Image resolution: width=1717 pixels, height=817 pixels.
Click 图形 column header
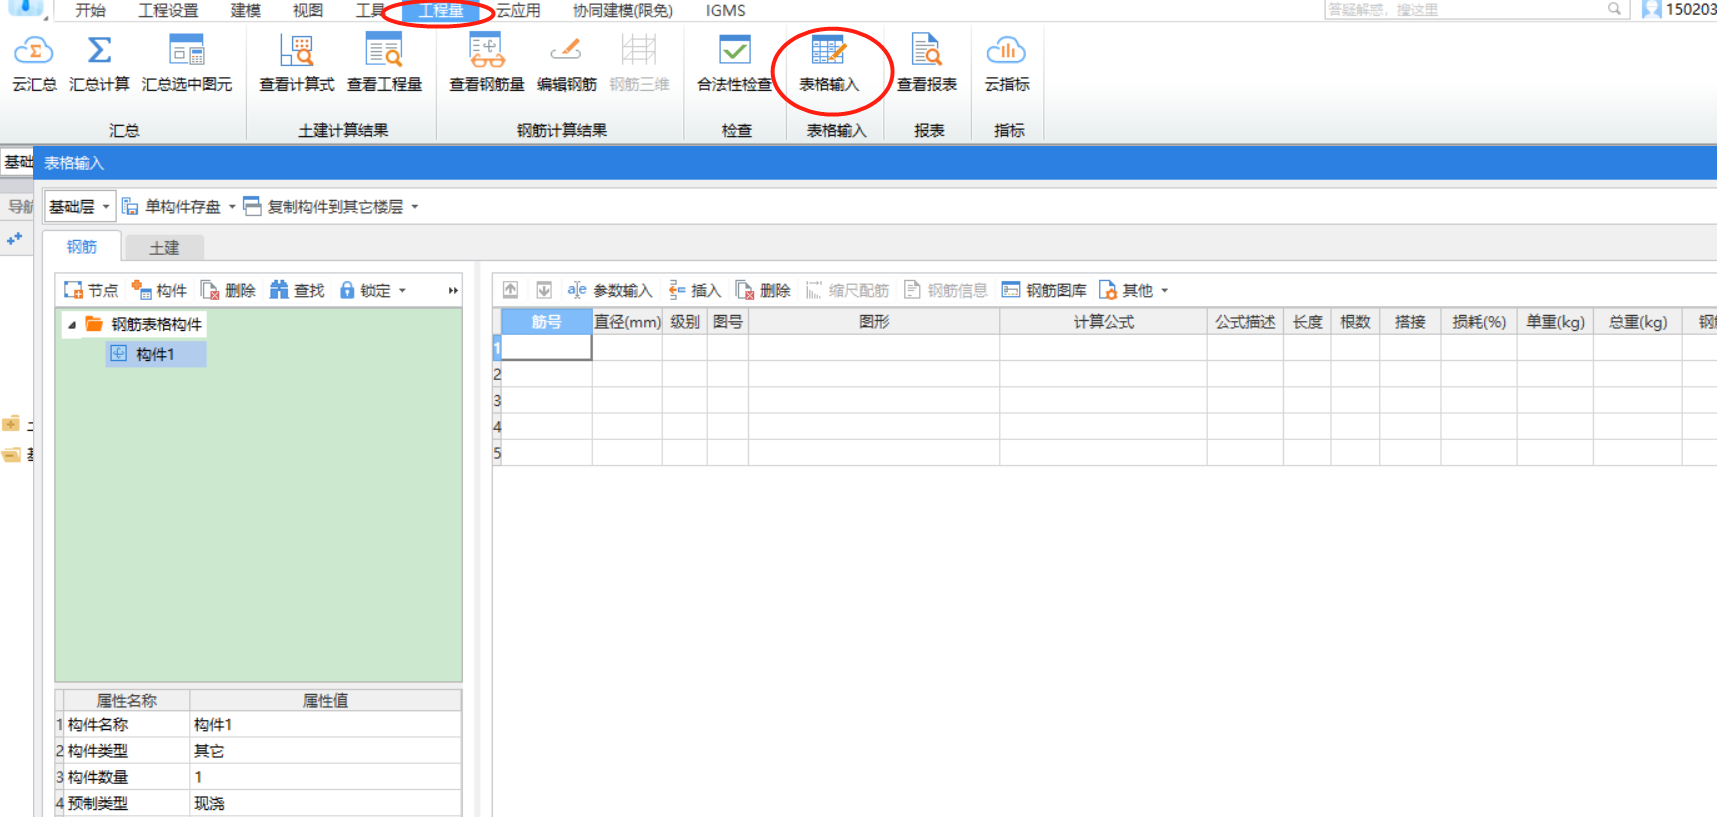(874, 322)
